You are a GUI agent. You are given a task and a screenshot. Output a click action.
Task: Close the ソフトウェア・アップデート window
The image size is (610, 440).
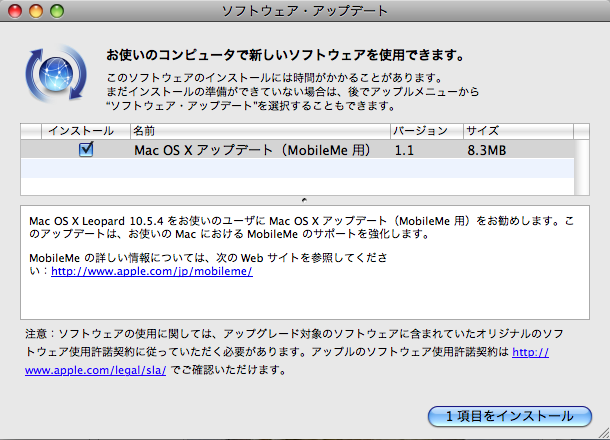point(15,11)
